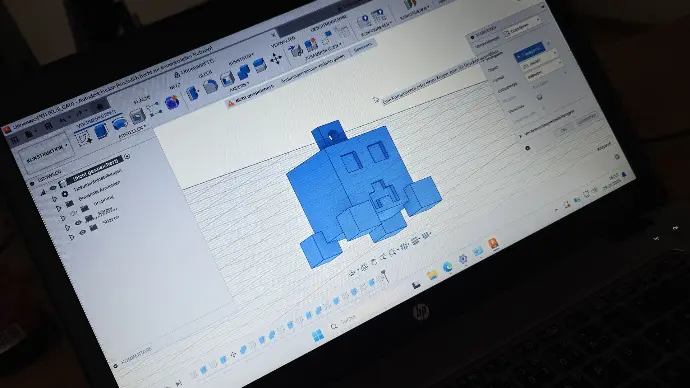Select the Move/Copy arrows tool
690x388 pixels.
(276, 59)
